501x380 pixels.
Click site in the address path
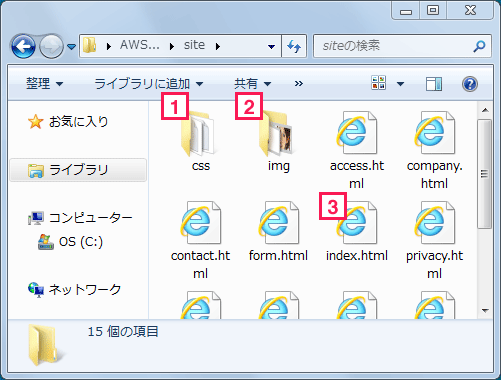point(194,45)
